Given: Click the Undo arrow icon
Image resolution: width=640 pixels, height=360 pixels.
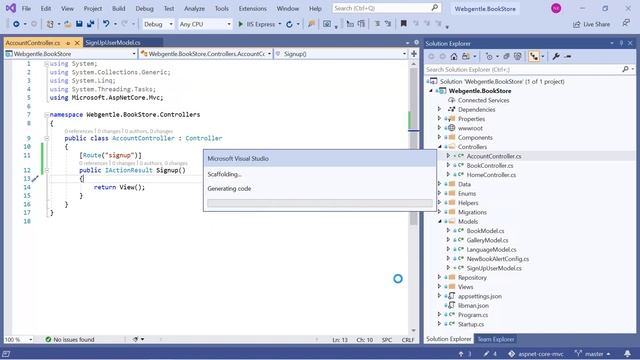Looking at the screenshot, I should (x=106, y=24).
